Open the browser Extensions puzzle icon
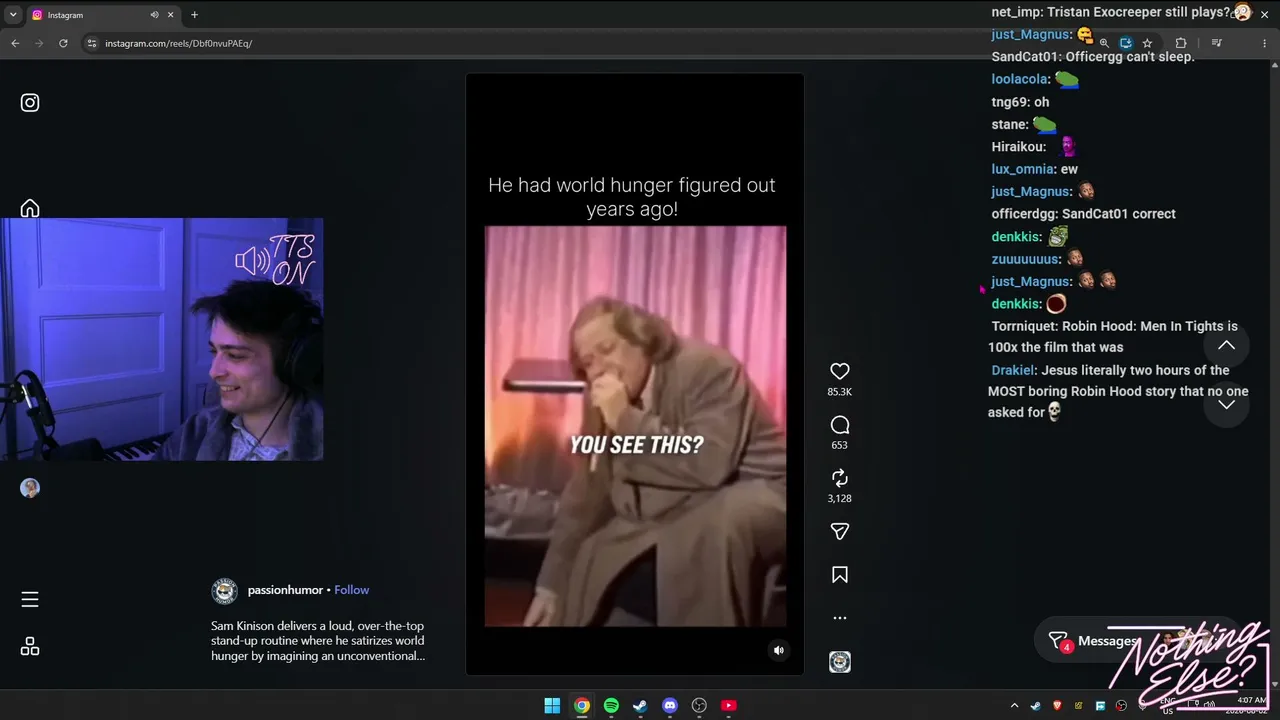Screen dimensions: 1280x720 point(1181,43)
